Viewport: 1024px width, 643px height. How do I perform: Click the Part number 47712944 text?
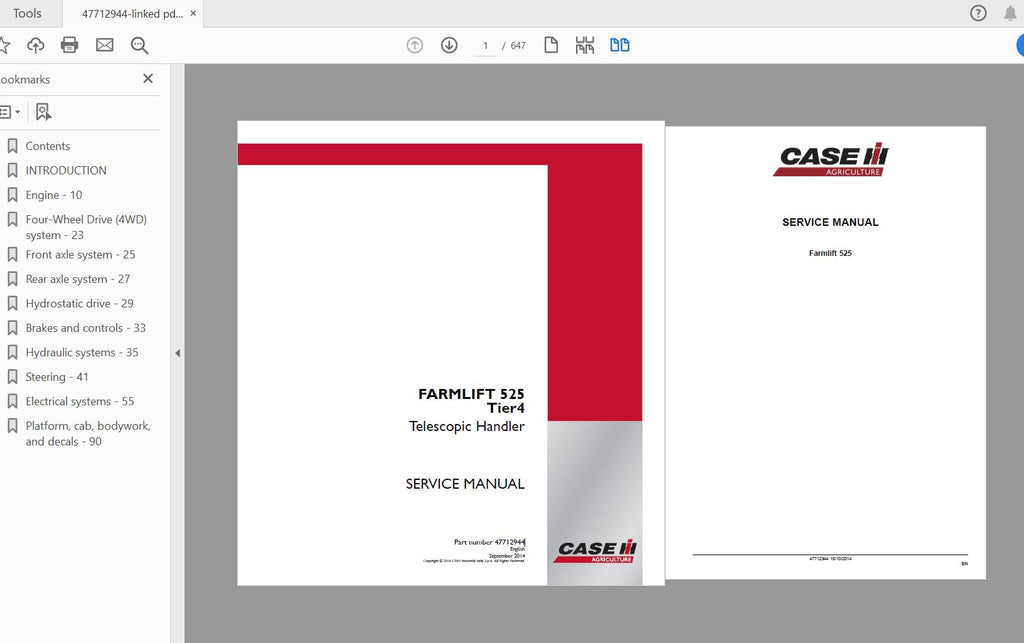tap(489, 542)
